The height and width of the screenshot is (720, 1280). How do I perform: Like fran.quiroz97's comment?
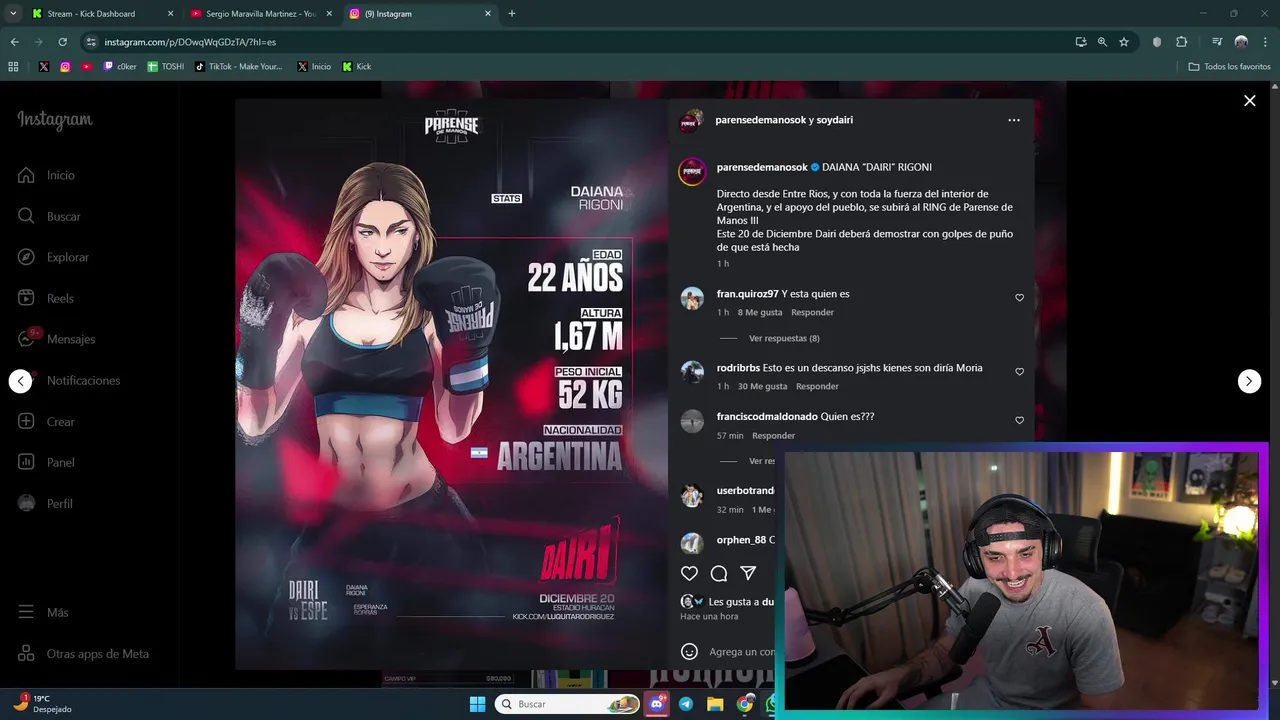click(1019, 298)
